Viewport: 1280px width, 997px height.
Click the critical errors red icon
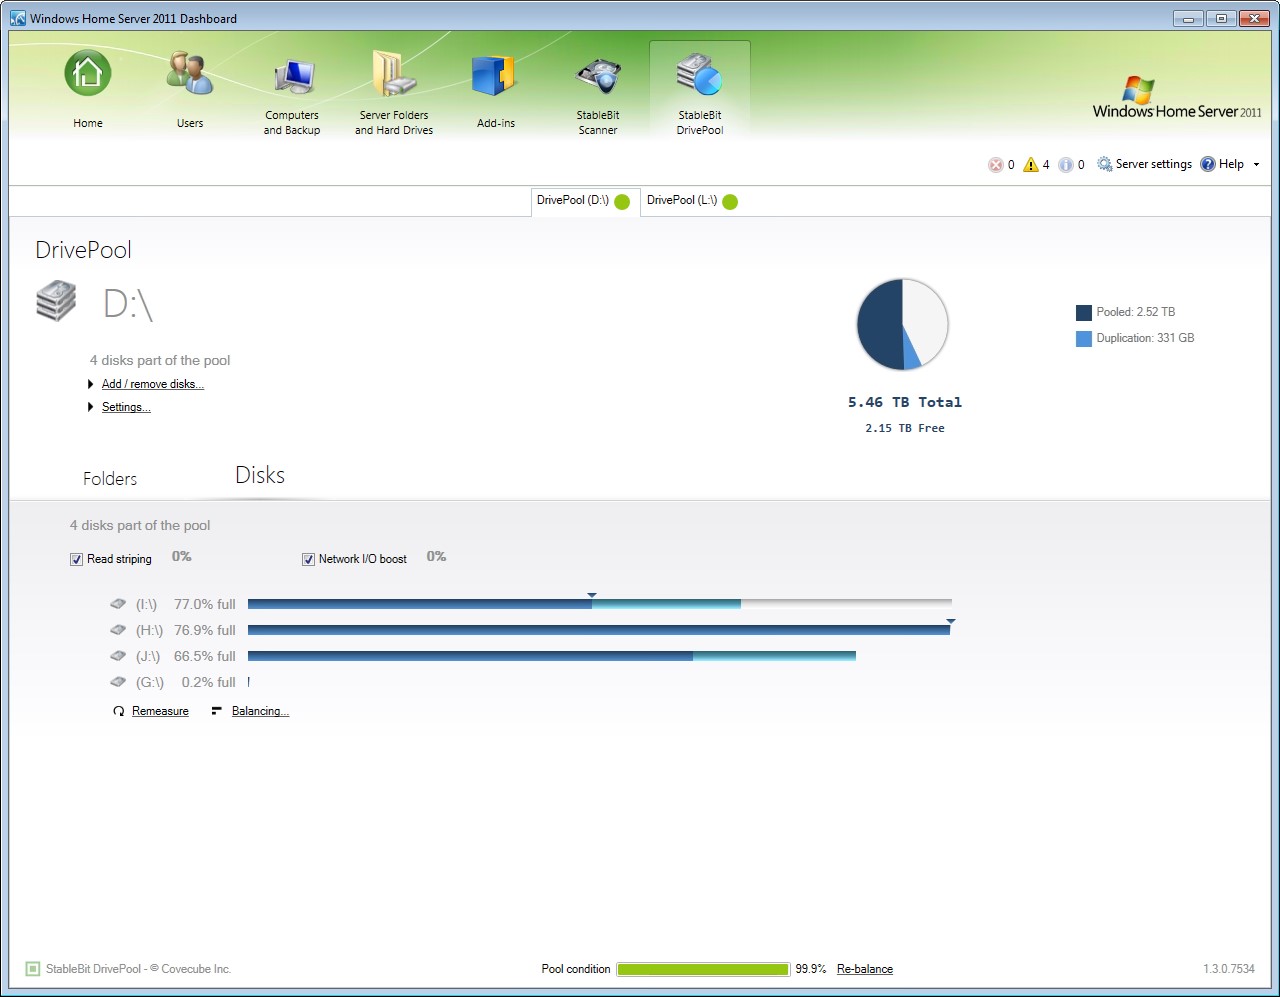point(995,165)
